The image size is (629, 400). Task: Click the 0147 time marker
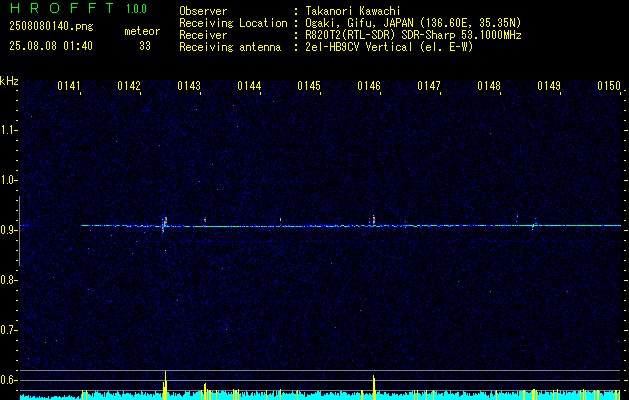(x=429, y=86)
